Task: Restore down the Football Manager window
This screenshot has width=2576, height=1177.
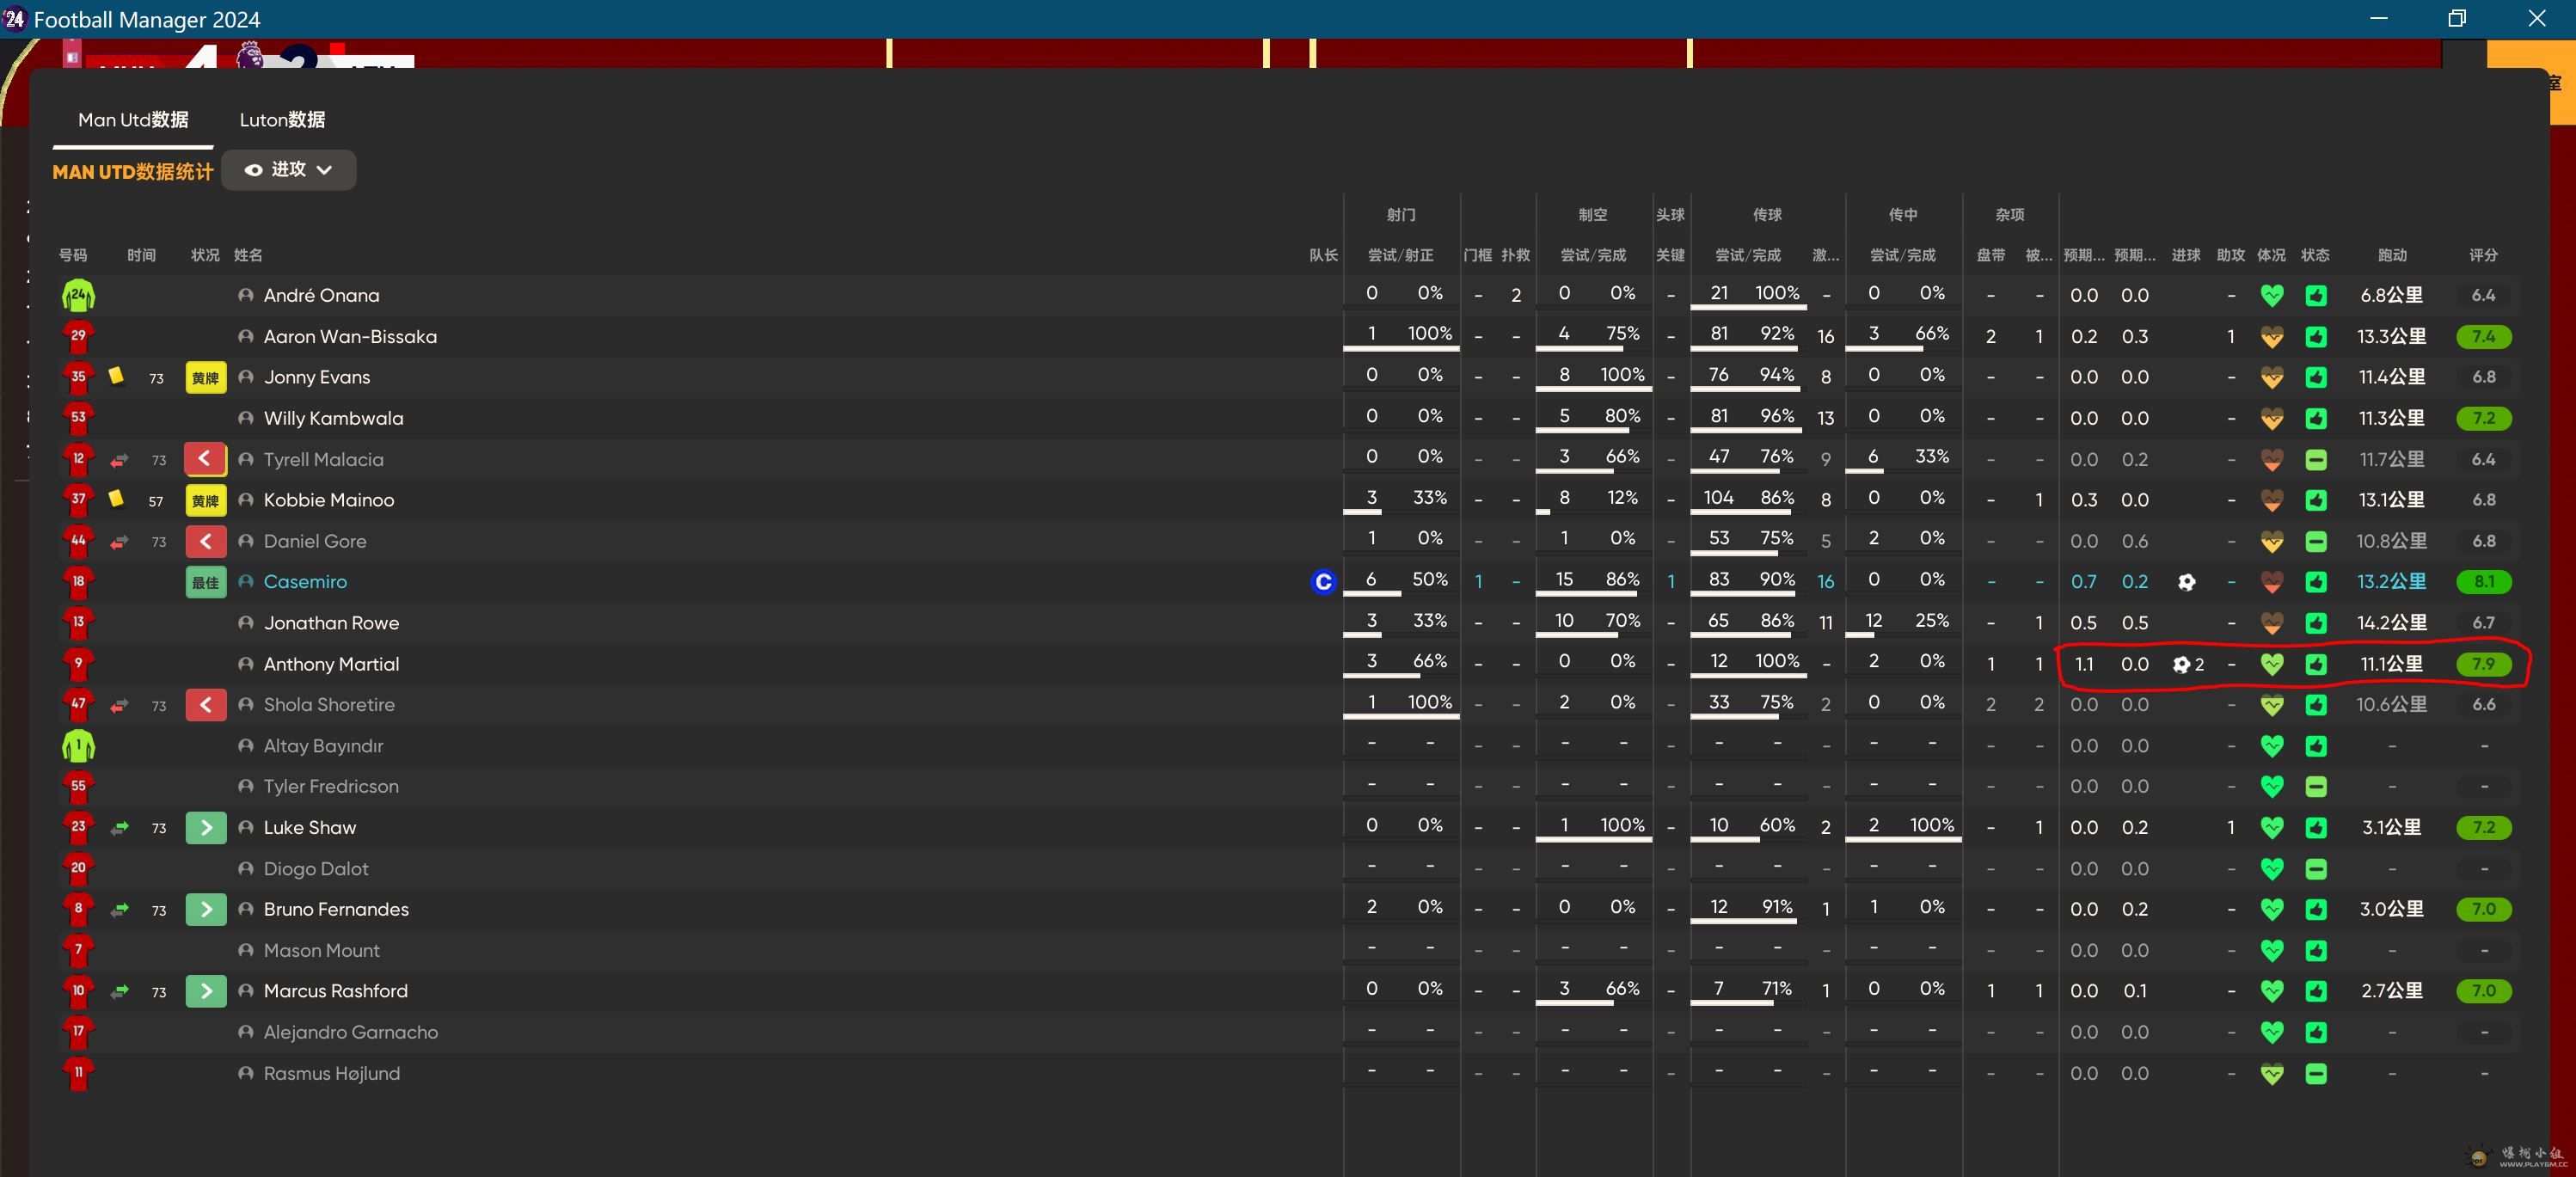Action: click(2456, 18)
